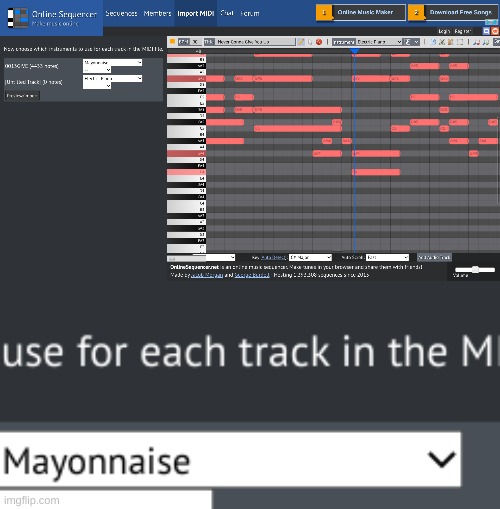
Task: Open the Chat menu item
Action: [x=227, y=13]
